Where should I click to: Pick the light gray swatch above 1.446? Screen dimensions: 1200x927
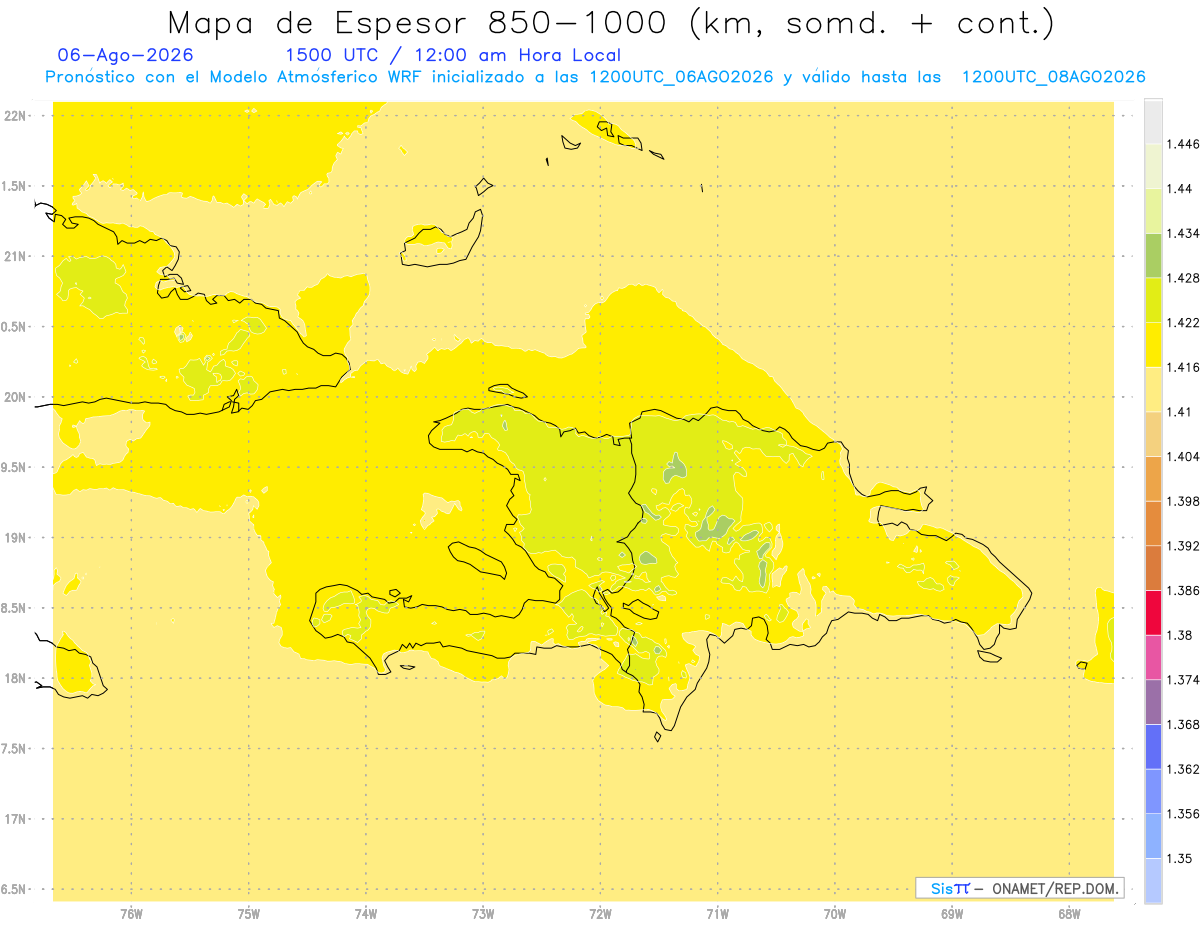tap(1153, 121)
